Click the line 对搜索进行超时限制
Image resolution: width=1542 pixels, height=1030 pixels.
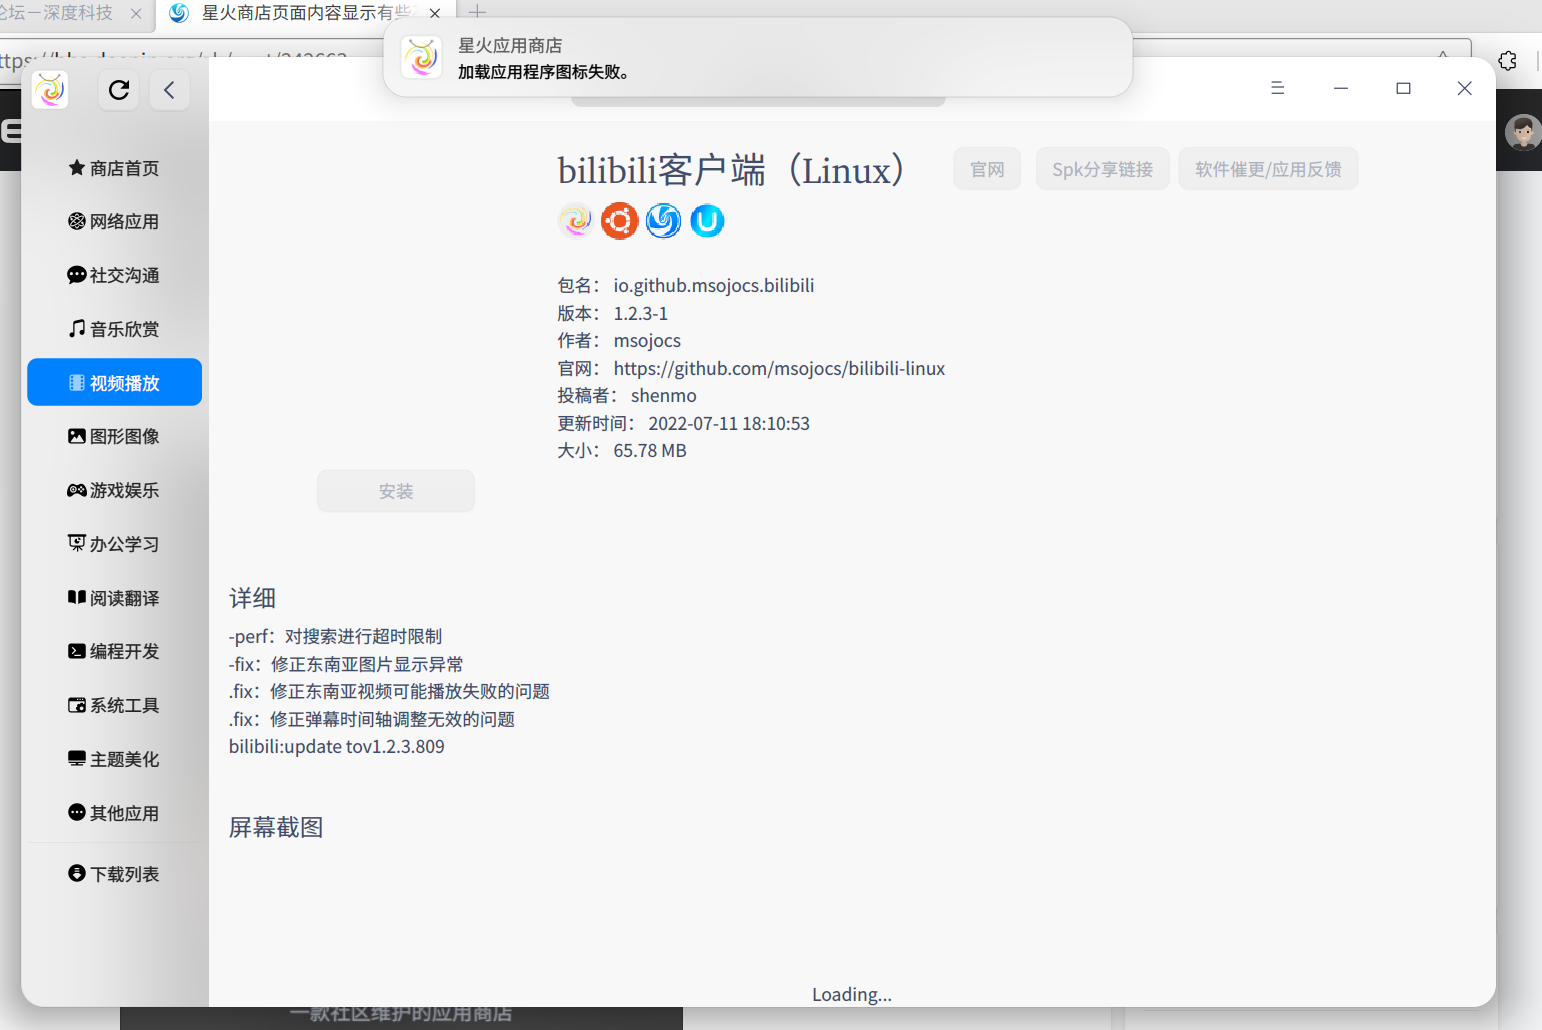coord(363,637)
